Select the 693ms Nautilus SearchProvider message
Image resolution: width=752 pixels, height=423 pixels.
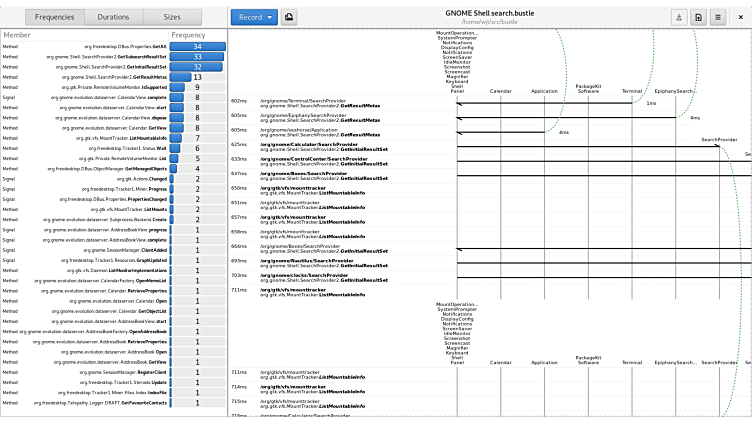[320, 262]
